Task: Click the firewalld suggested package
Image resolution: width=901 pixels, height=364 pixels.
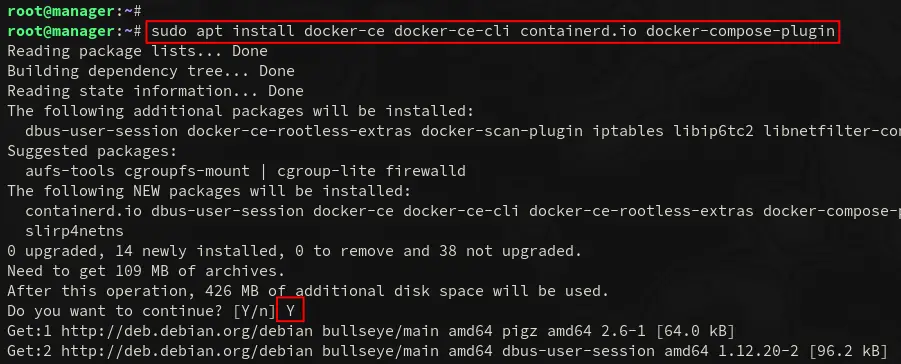Action: click(x=425, y=171)
